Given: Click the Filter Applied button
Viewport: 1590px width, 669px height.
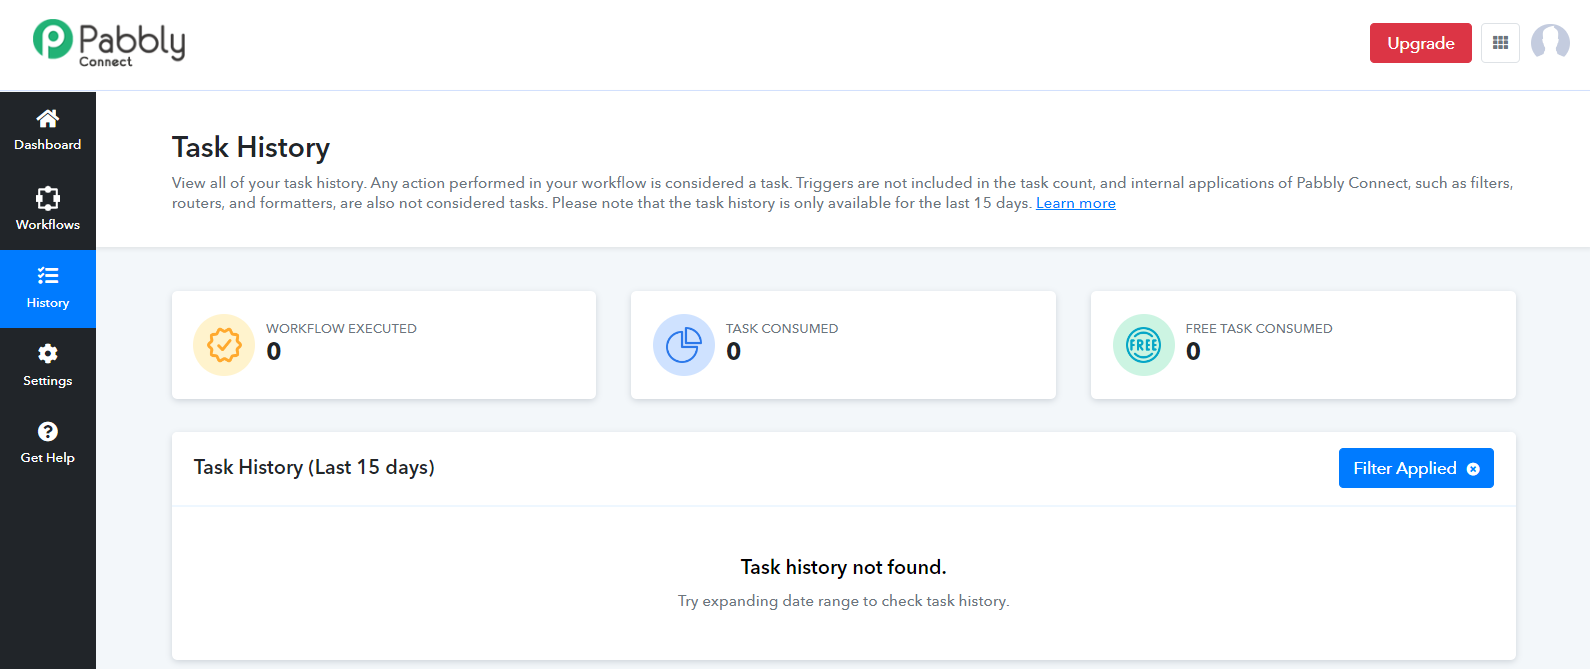Looking at the screenshot, I should tap(1416, 468).
